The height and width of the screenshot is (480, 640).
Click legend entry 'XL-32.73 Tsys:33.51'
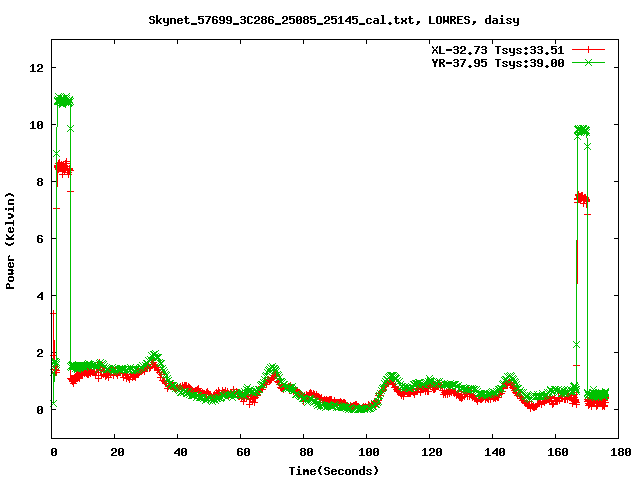point(498,50)
